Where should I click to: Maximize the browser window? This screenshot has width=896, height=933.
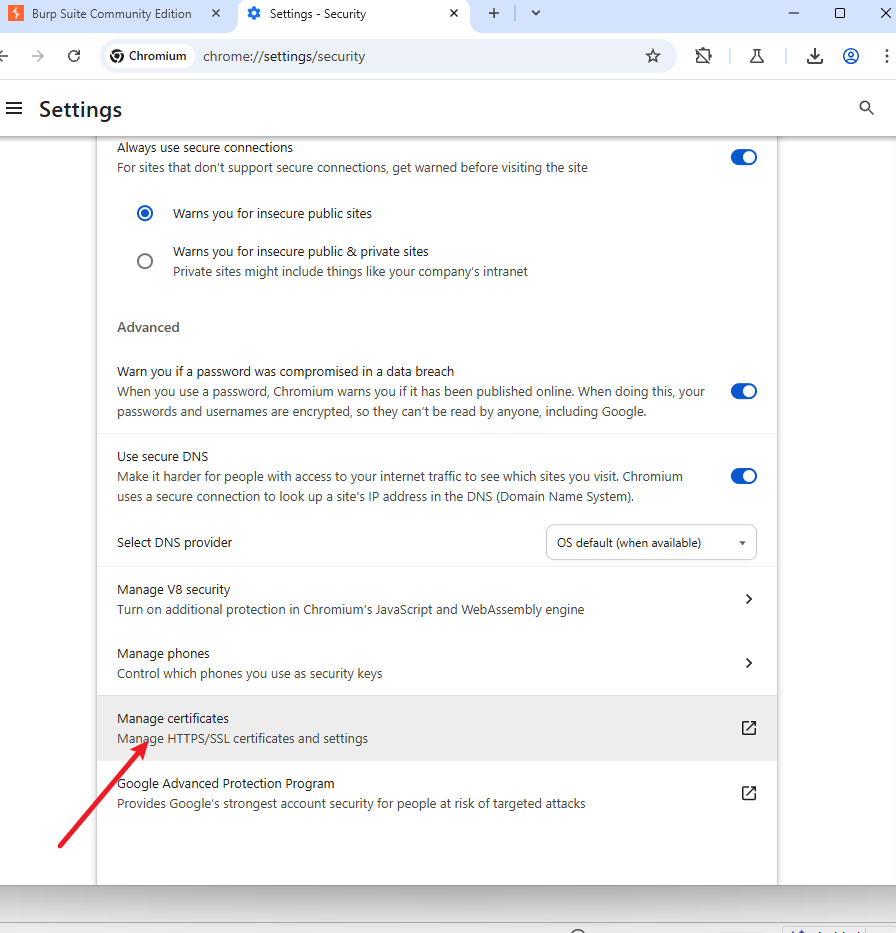pos(840,13)
